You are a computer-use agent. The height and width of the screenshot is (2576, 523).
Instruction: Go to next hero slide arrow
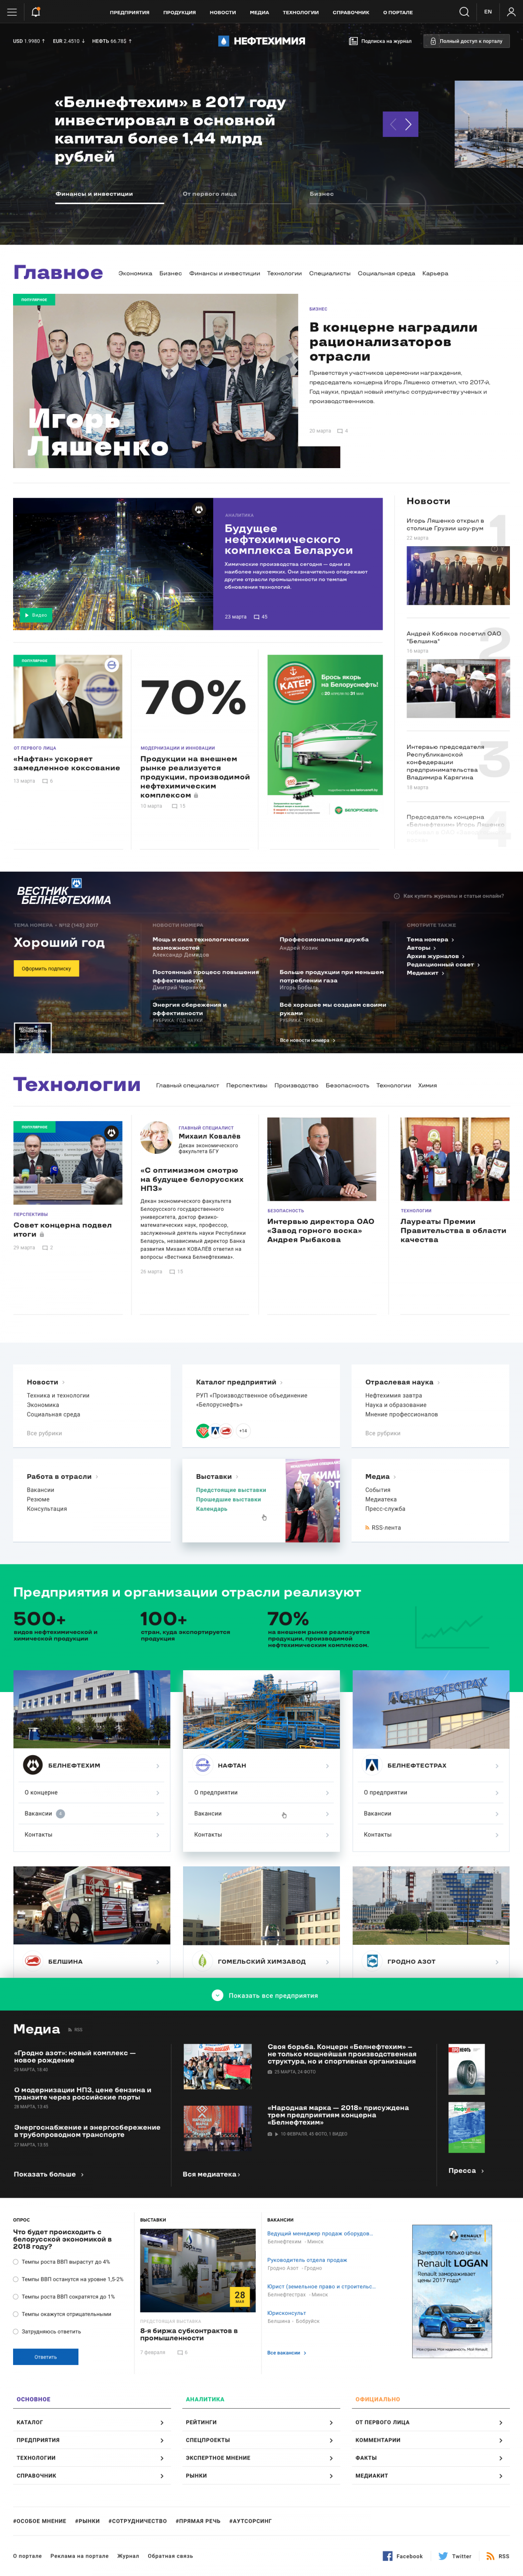[409, 124]
